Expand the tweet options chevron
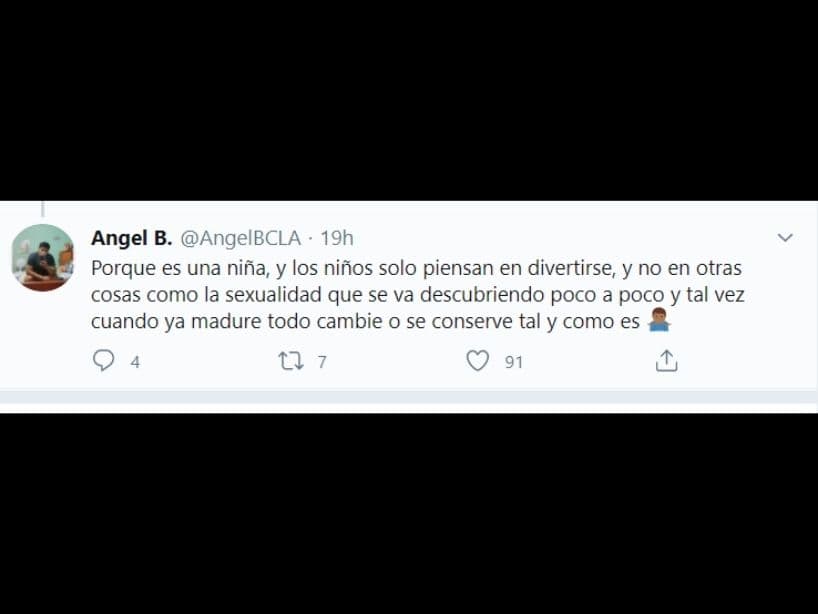The width and height of the screenshot is (818, 614). [785, 238]
